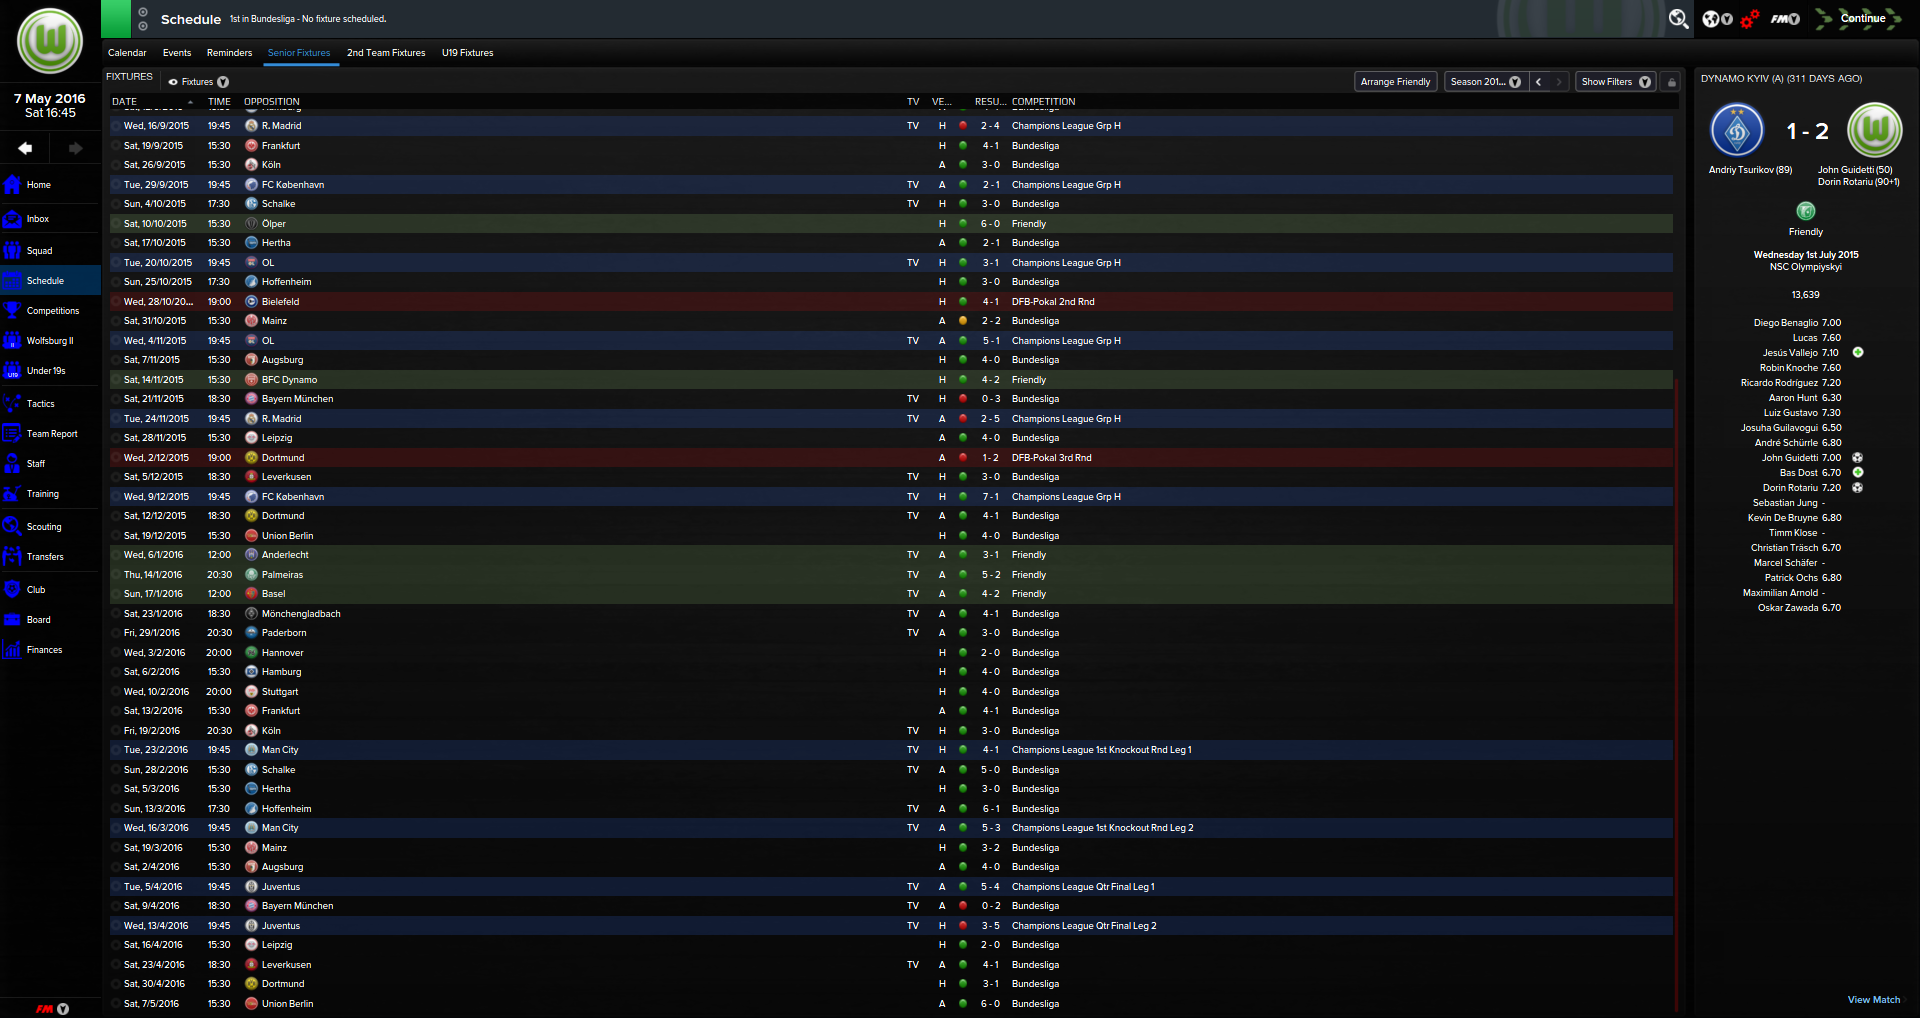Switch to the Reminders tab

(x=229, y=53)
